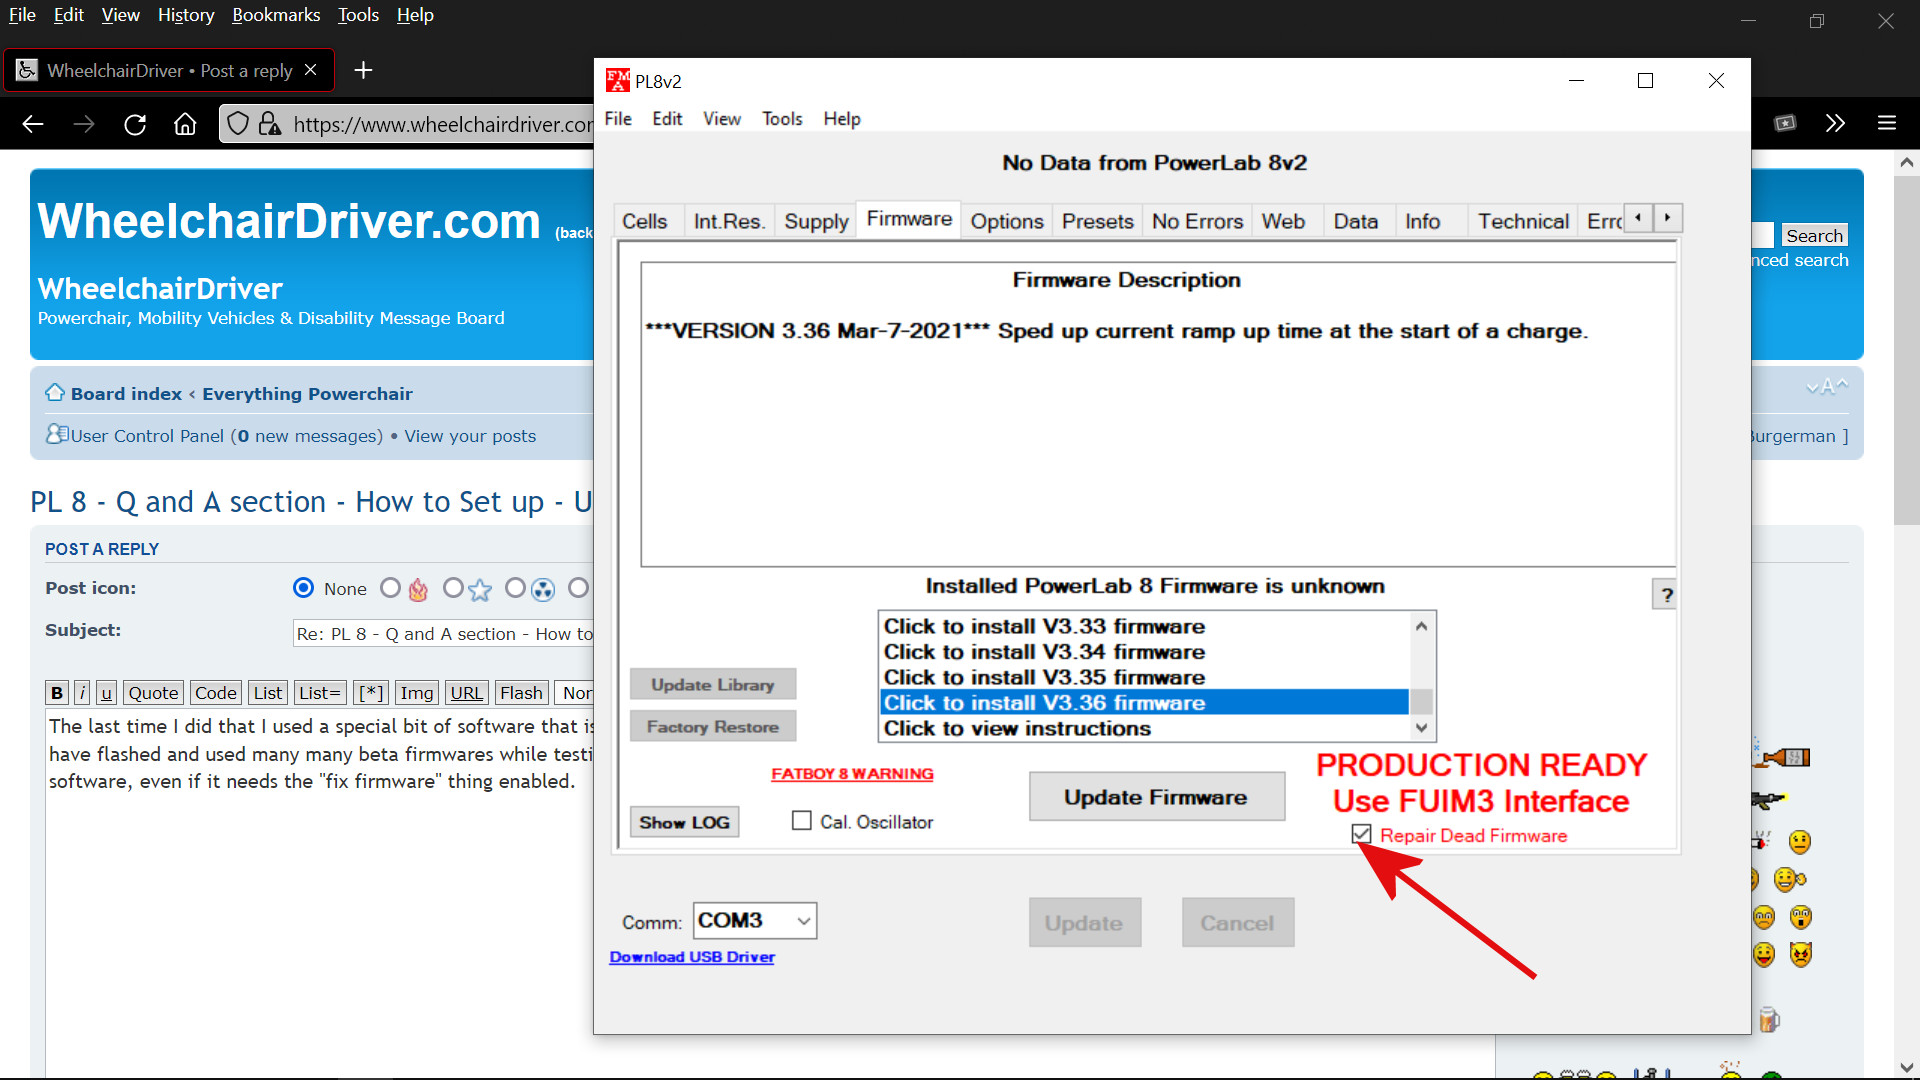Viewport: 1920px width, 1080px height.
Task: Click the firmware help question mark
Action: (x=1666, y=596)
